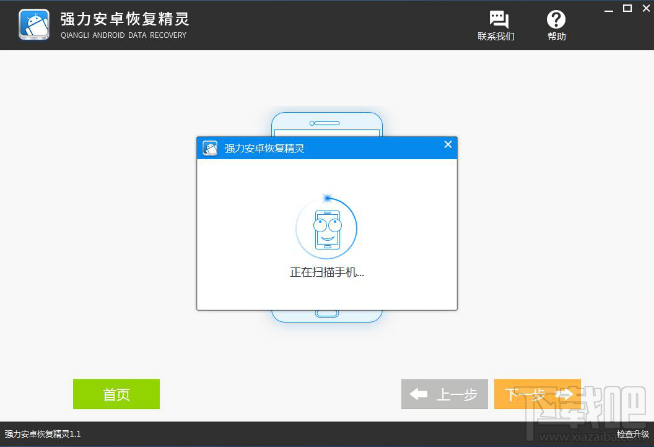This screenshot has width=654, height=447.
Task: Click the Android recovery app logo icon
Action: pyautogui.click(x=34, y=25)
